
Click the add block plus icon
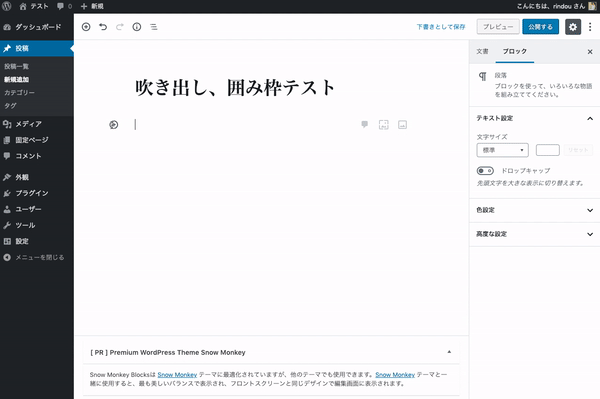[86, 27]
